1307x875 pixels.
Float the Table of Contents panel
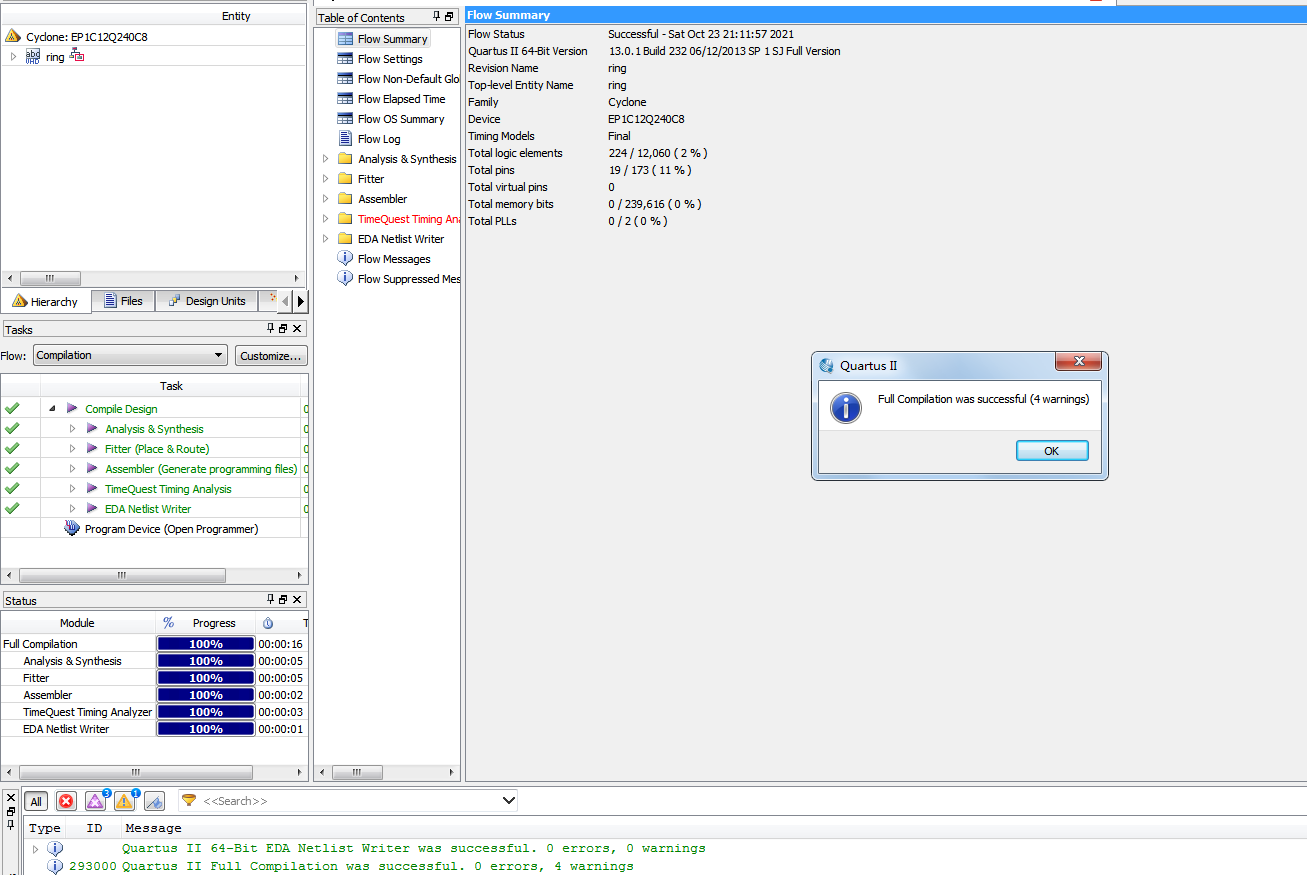click(449, 17)
